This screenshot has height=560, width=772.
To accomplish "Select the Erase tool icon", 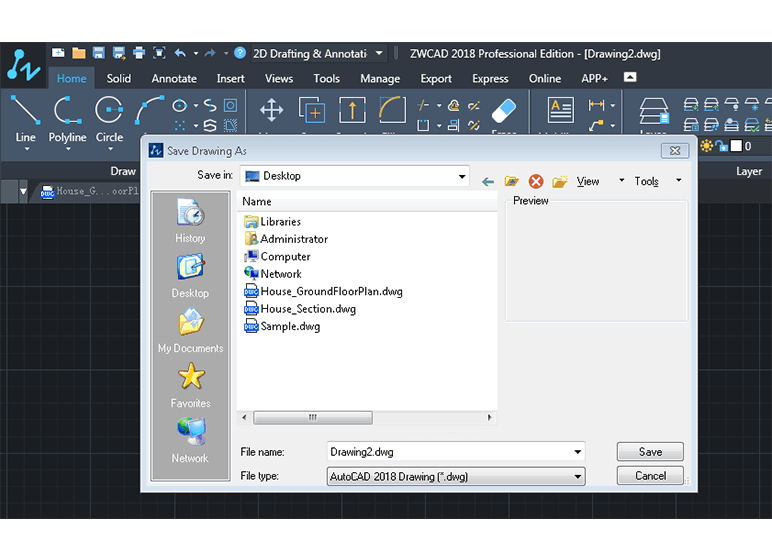I will [504, 110].
